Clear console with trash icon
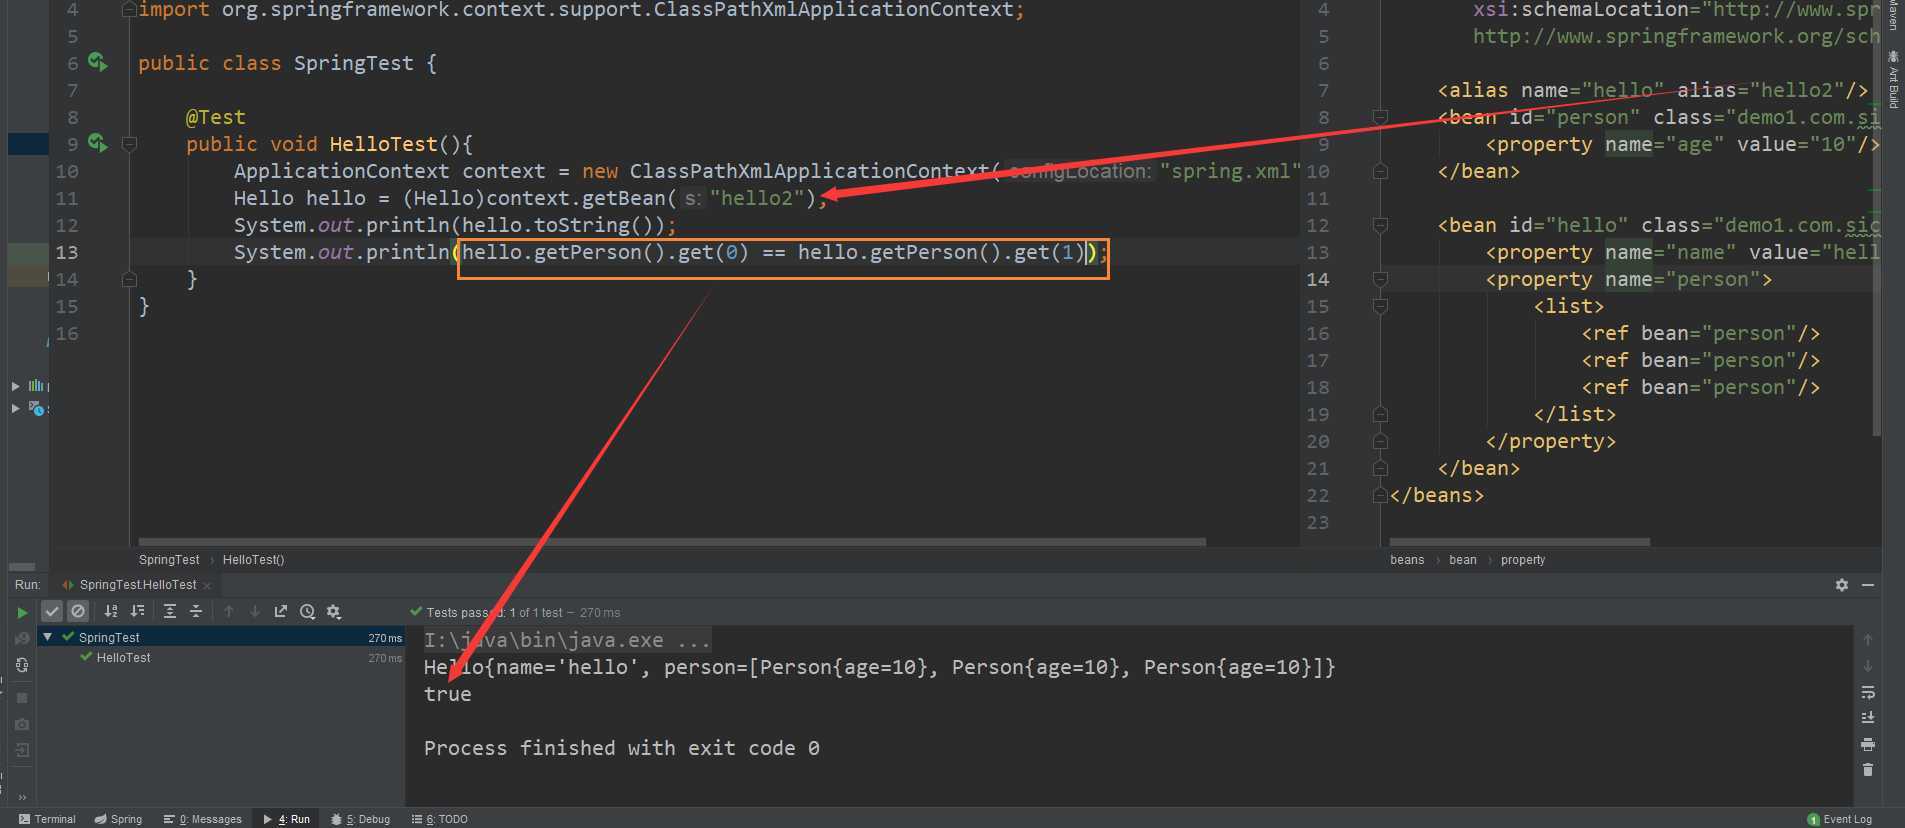The image size is (1905, 828). coord(1867,770)
